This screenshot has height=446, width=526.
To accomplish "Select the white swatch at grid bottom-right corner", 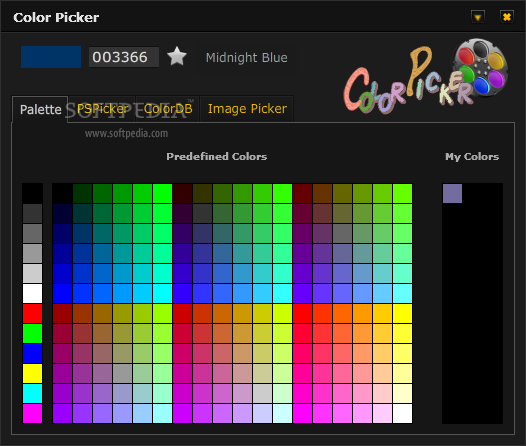I will [402, 413].
